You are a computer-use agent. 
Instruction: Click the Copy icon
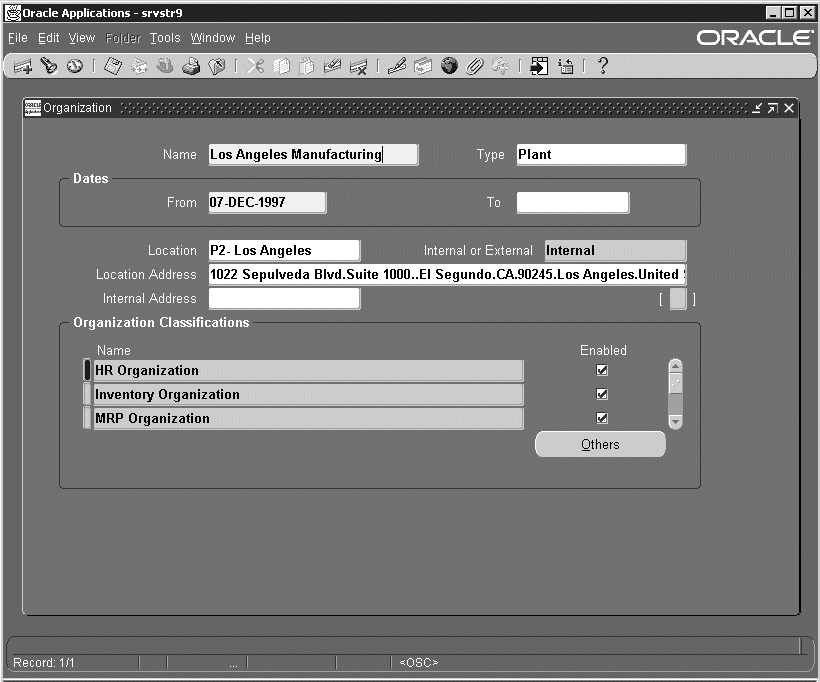tap(281, 66)
